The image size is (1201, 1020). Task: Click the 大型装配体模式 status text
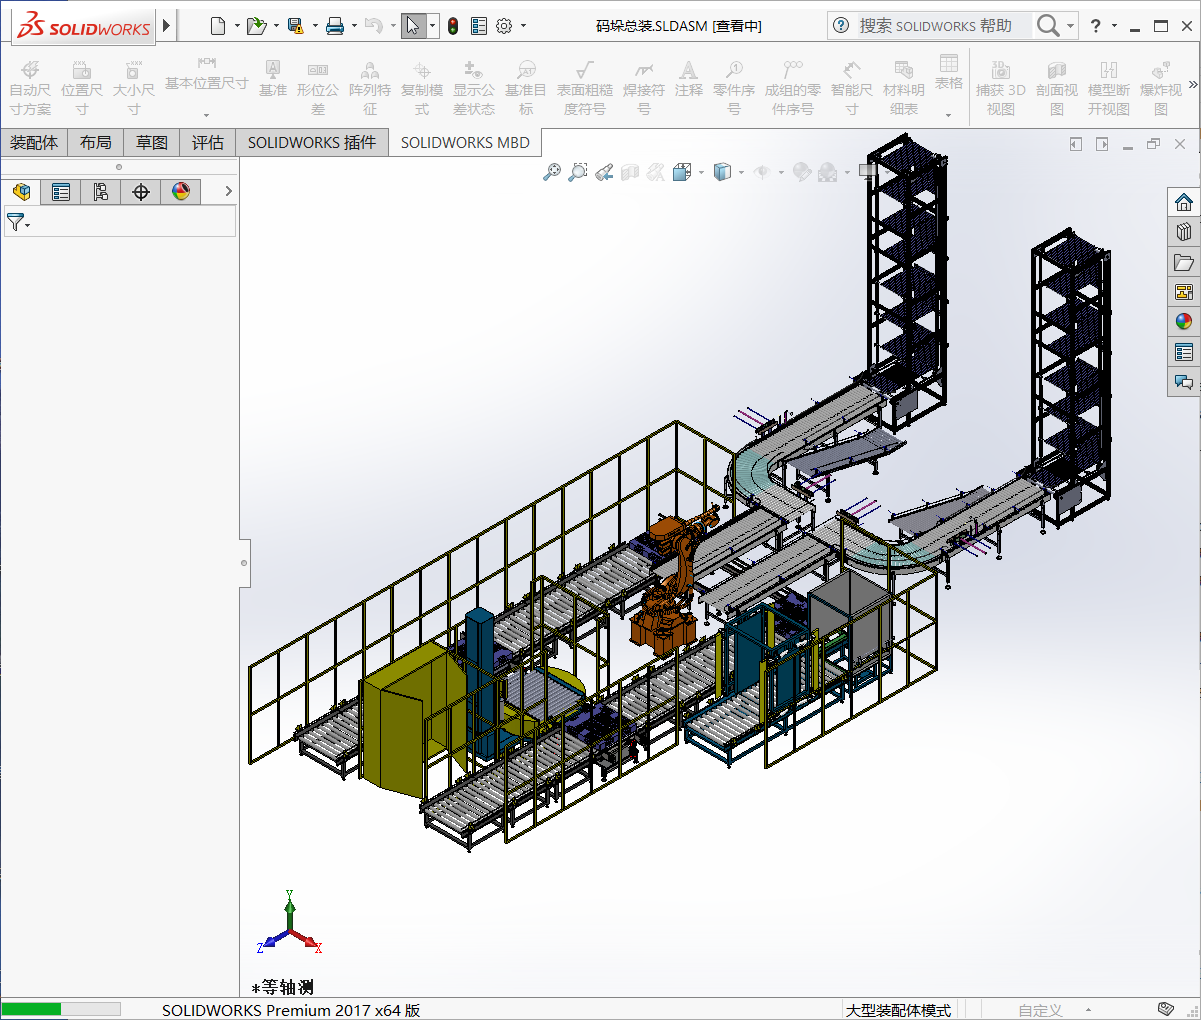coord(898,1010)
